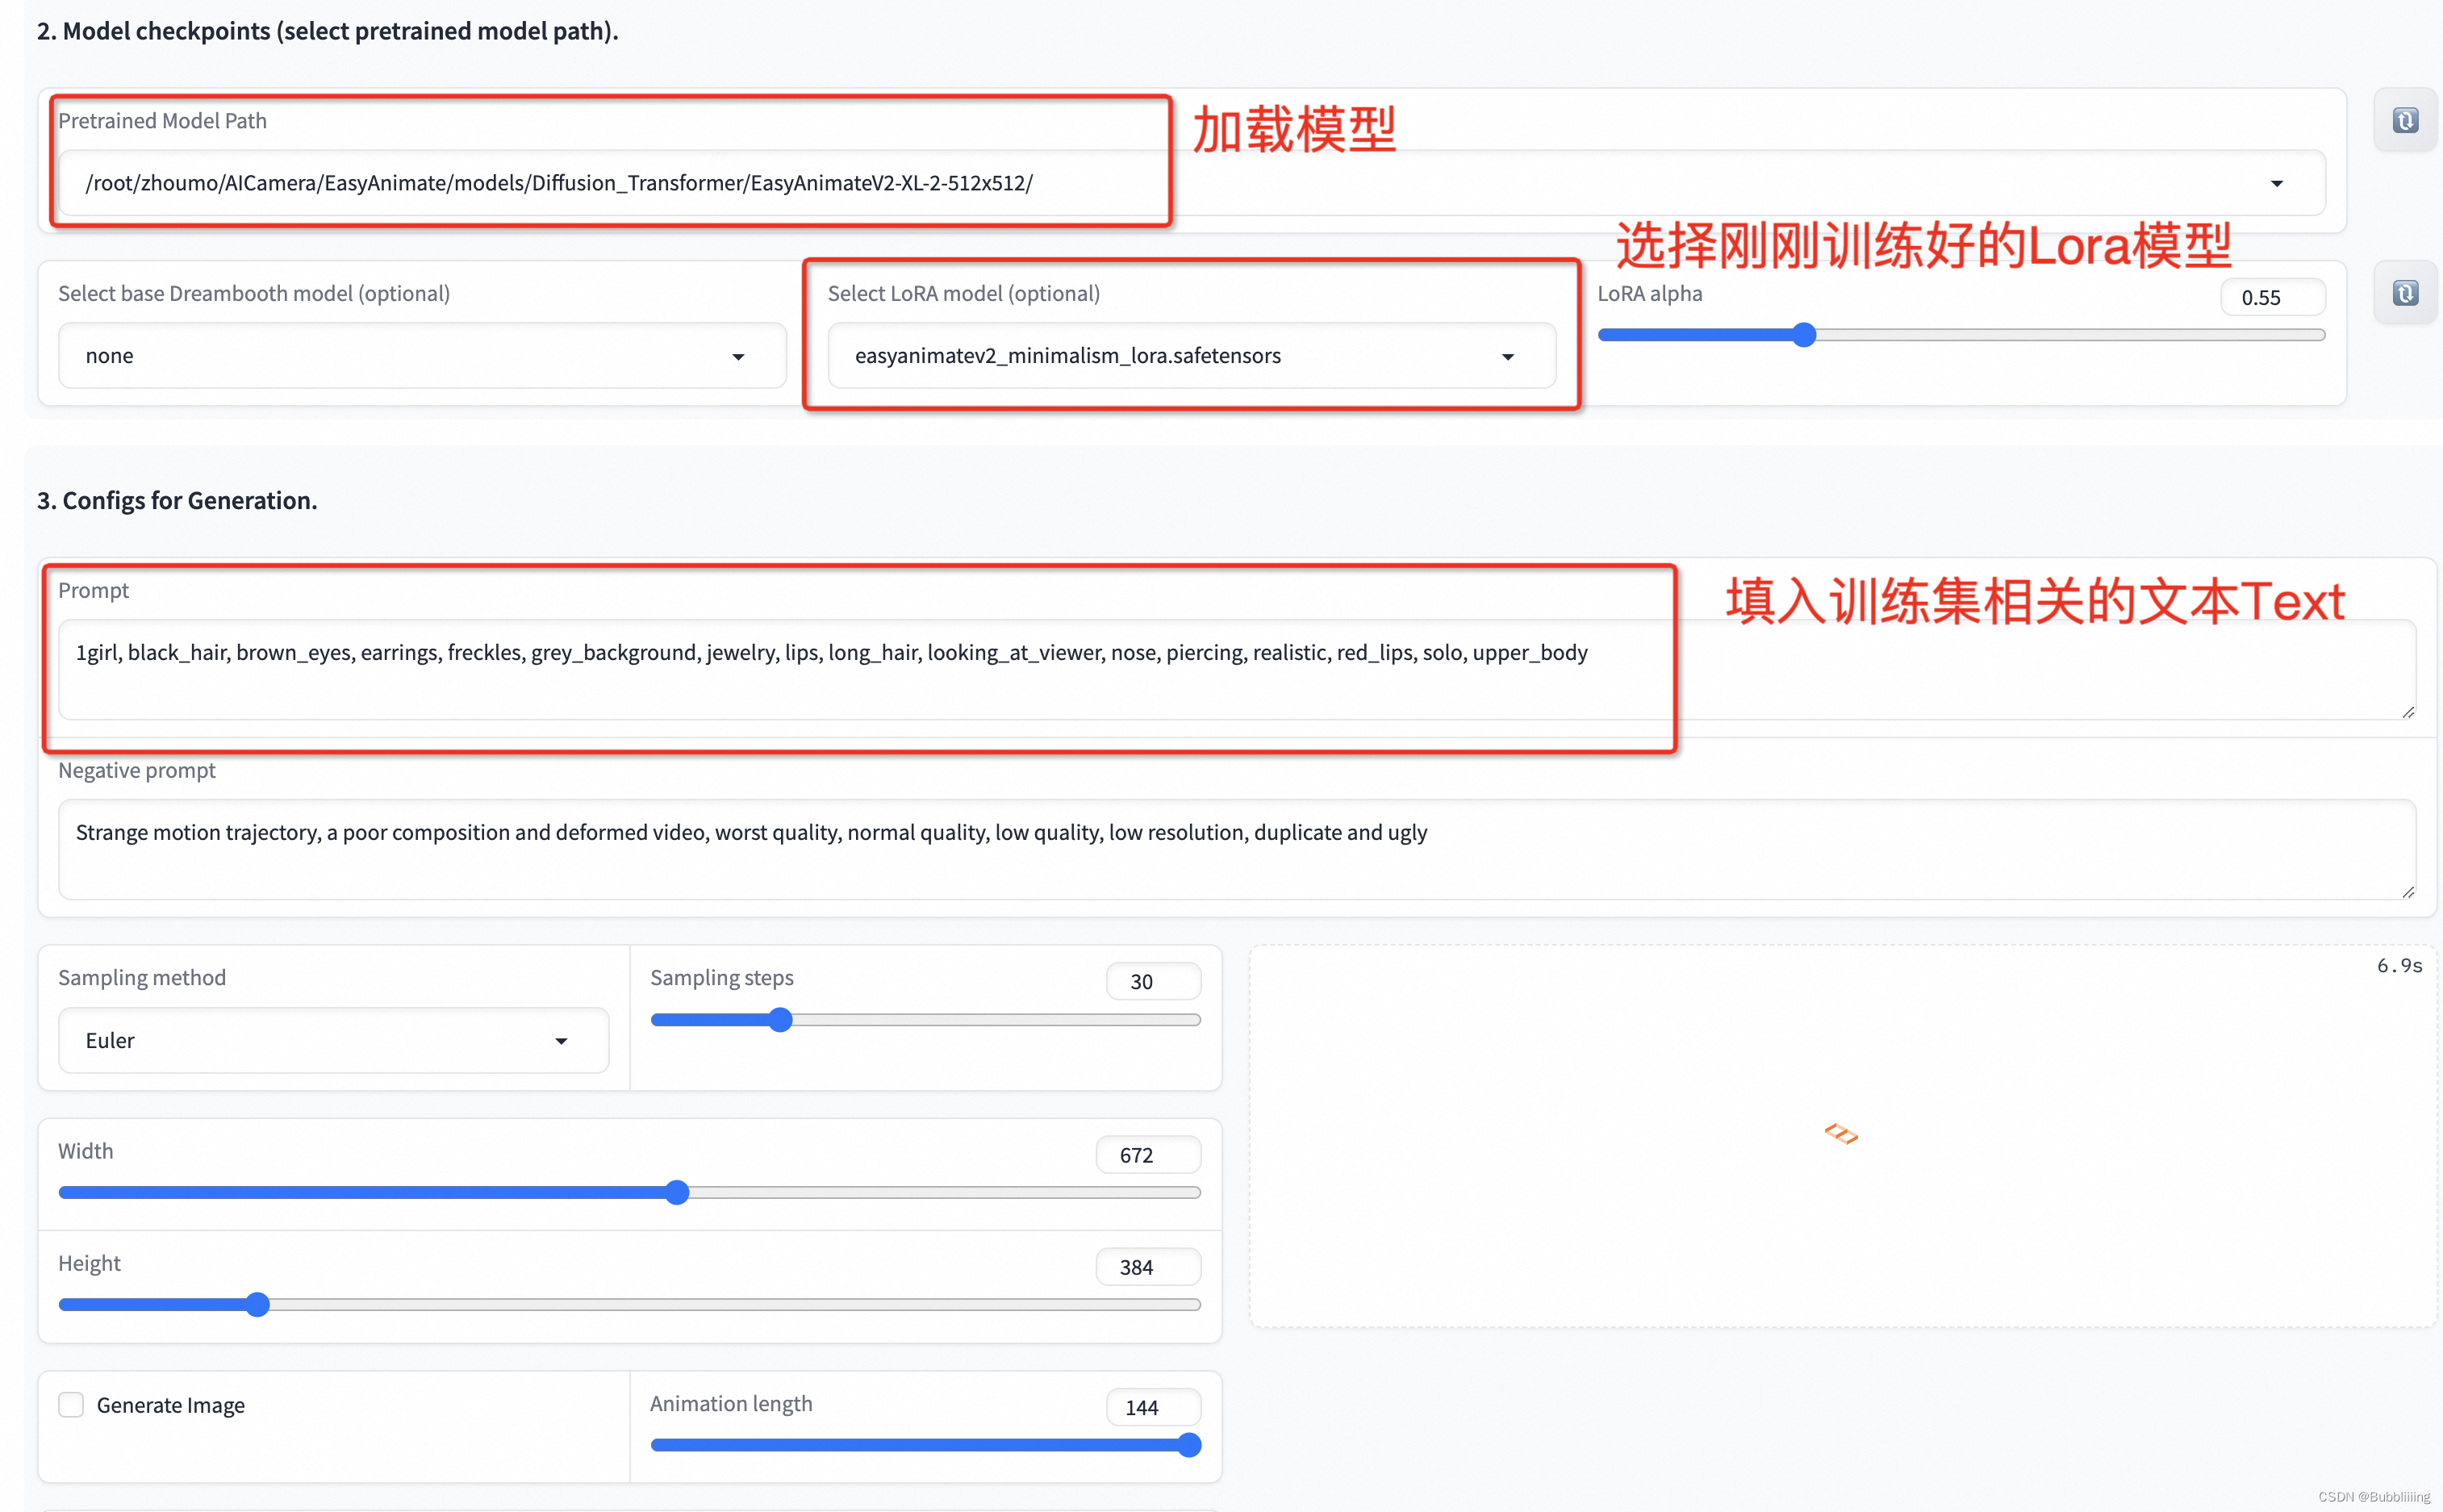Click the Animation length value field 144
The image size is (2443, 1512).
click(1152, 1407)
